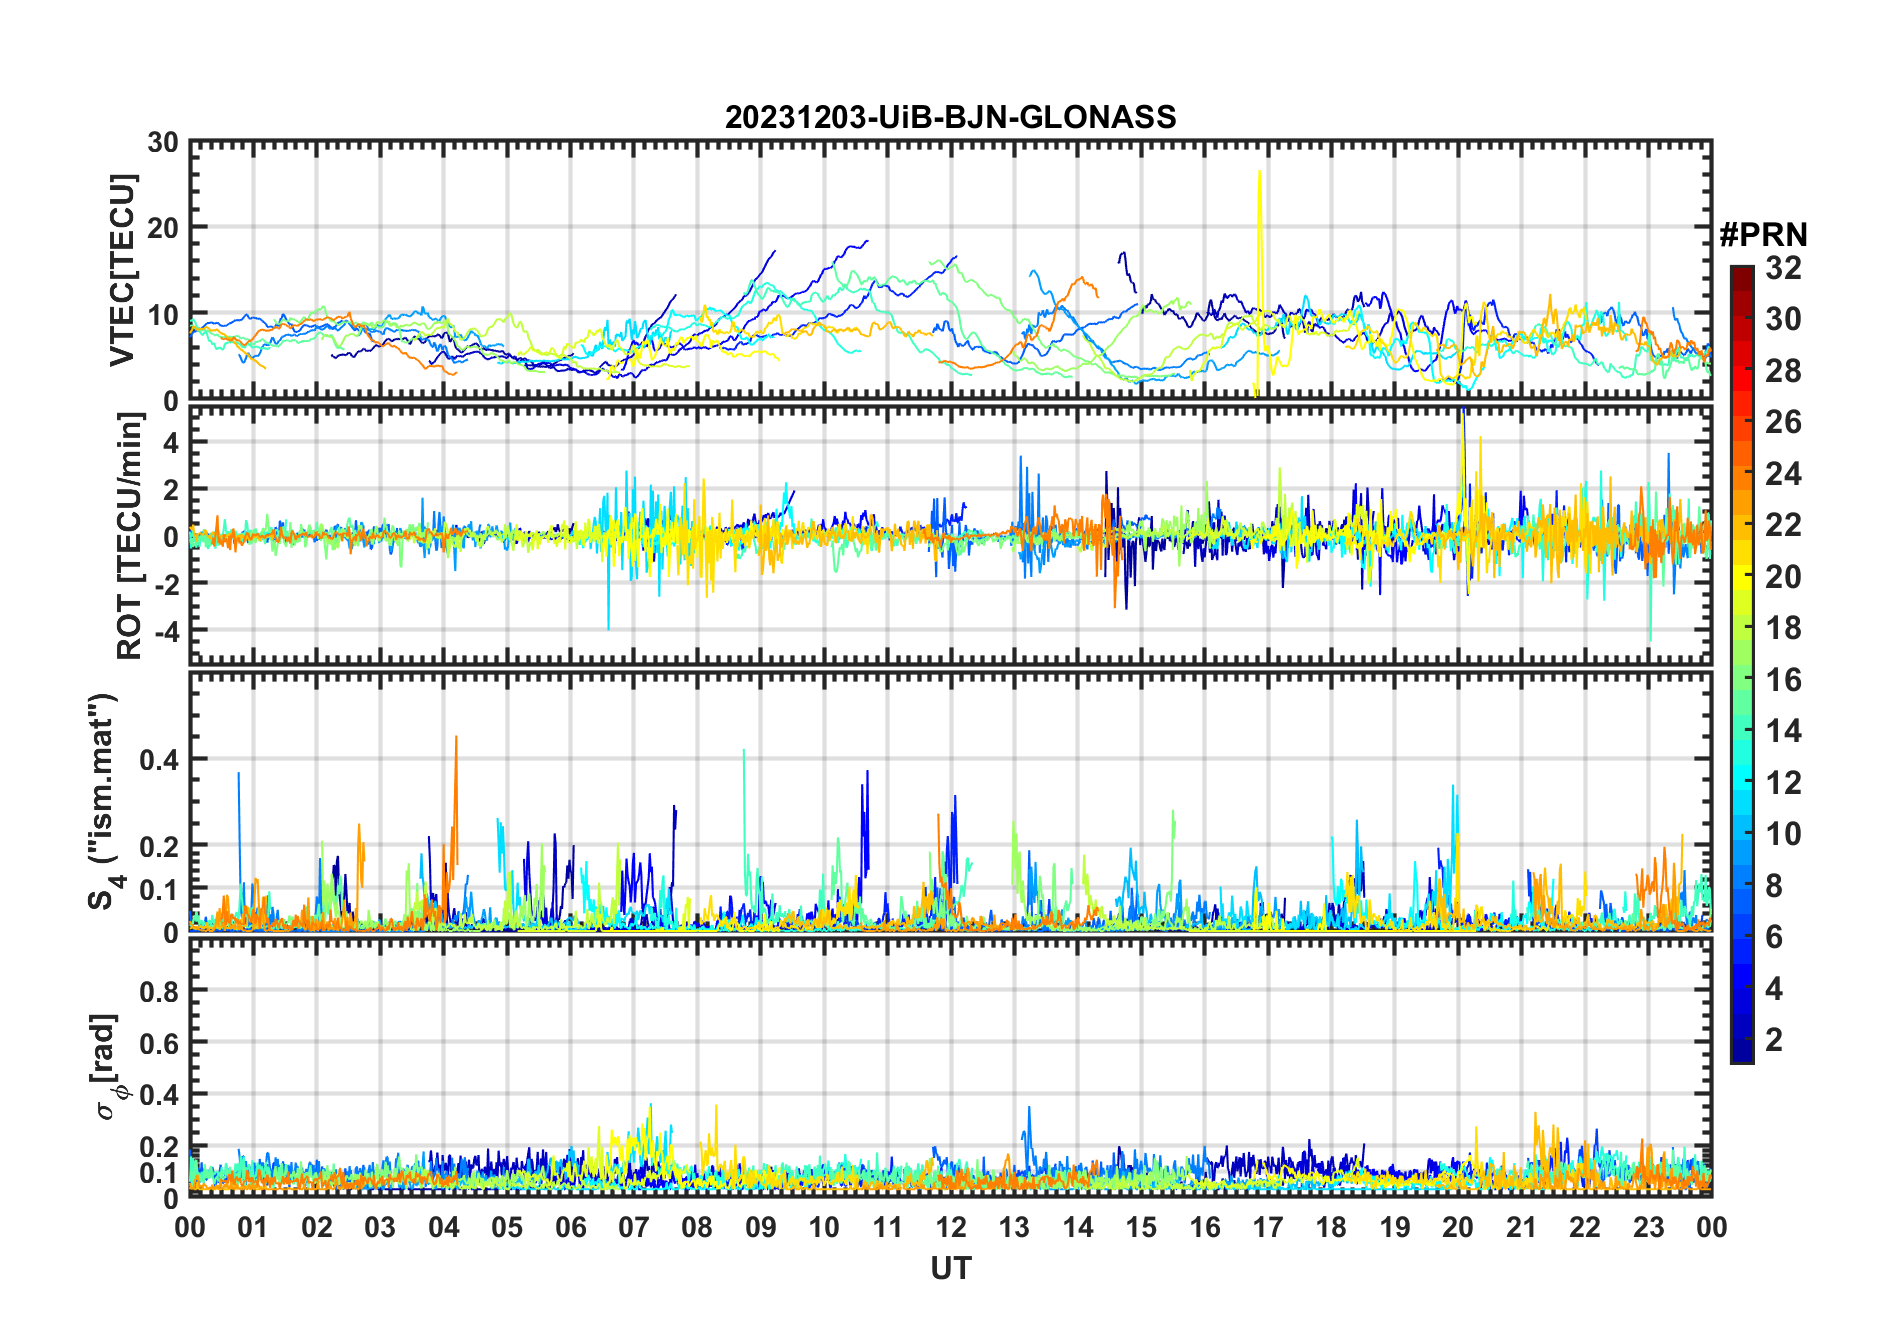Click the "0.6" tick on the σφ axis
The width and height of the screenshot is (1902, 1330).
tap(159, 1044)
